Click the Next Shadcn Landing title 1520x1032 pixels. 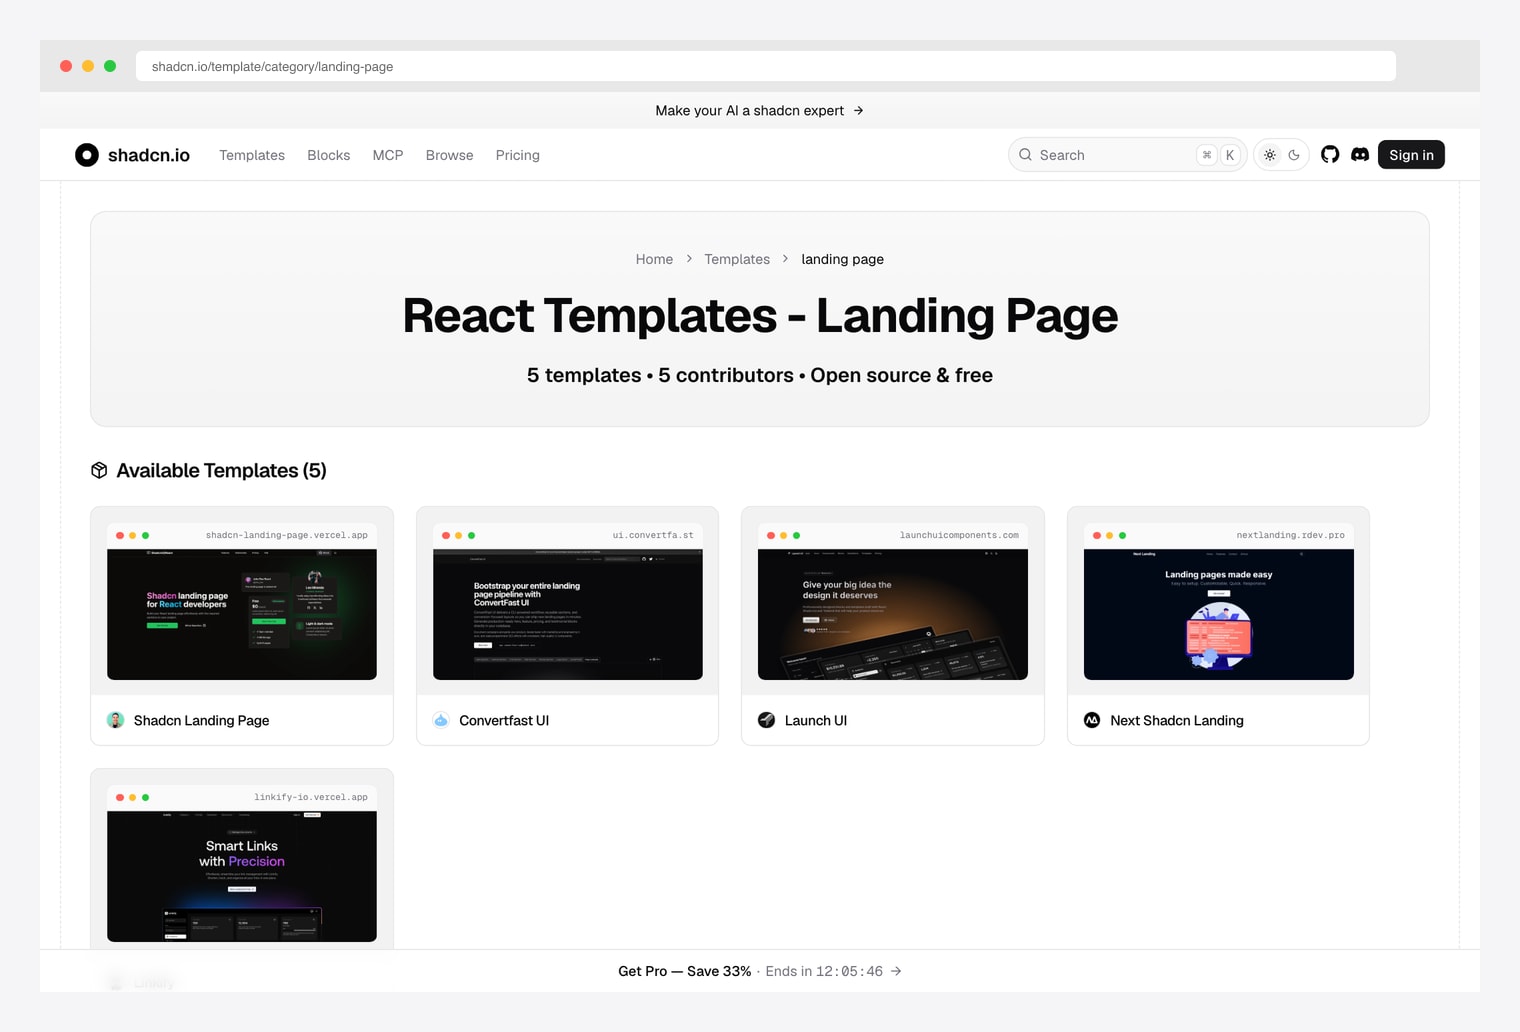tap(1177, 720)
